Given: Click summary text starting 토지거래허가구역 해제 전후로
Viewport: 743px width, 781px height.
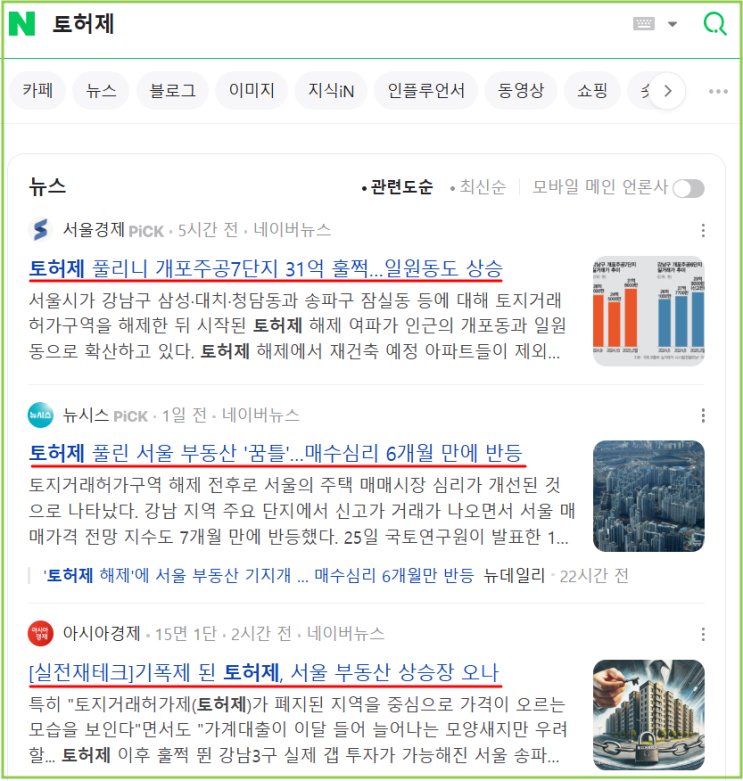Looking at the screenshot, I should point(302,511).
